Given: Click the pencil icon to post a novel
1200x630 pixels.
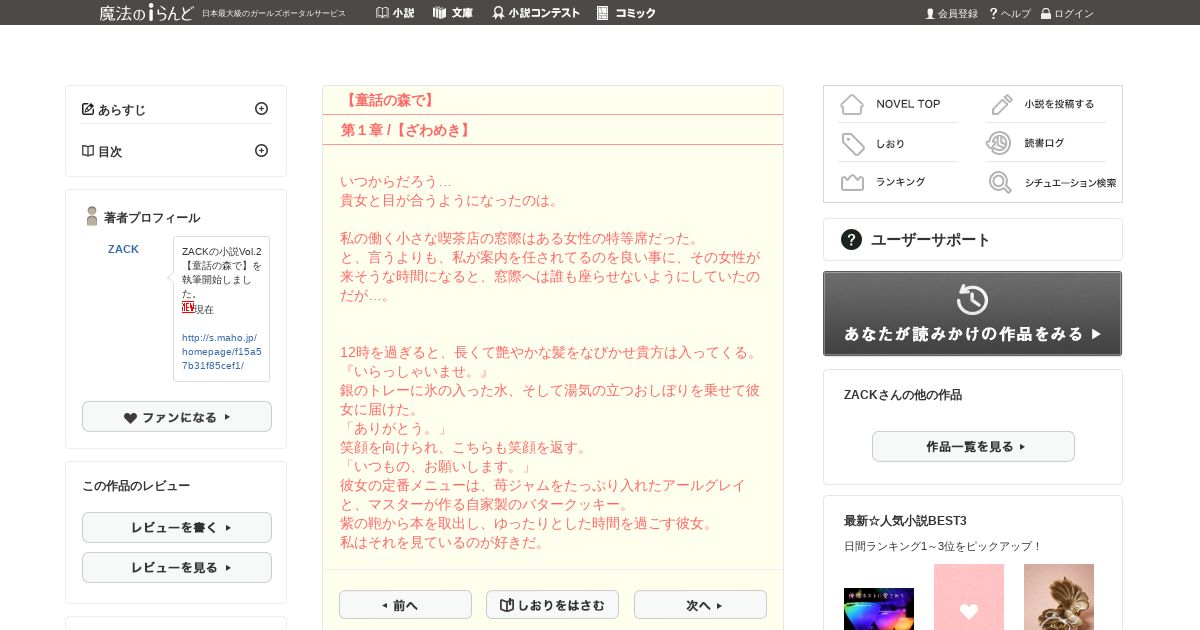Looking at the screenshot, I should 1001,104.
